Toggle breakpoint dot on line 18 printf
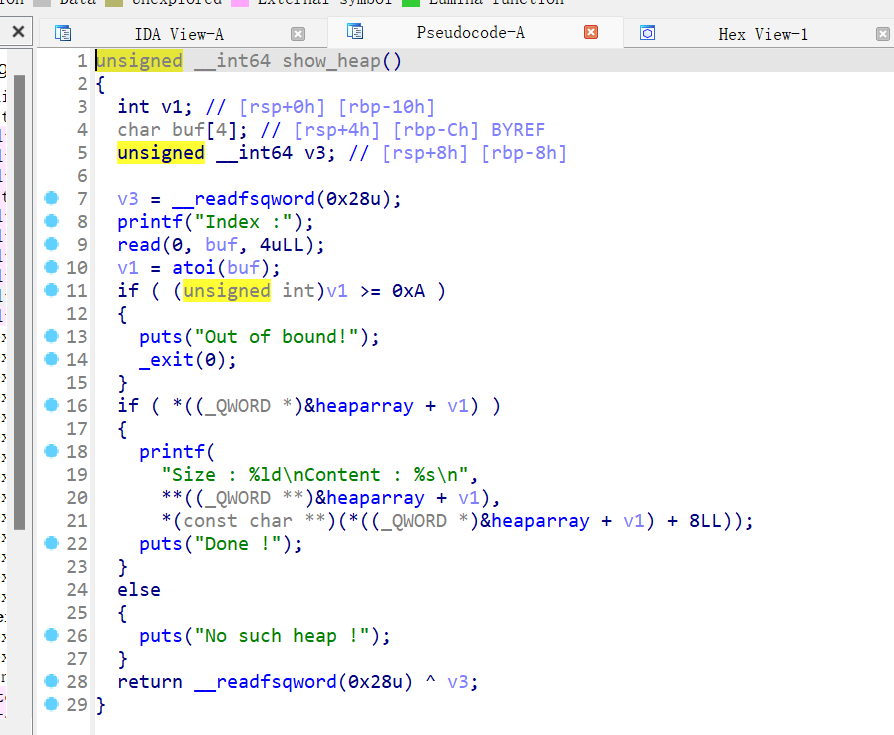 pos(52,451)
